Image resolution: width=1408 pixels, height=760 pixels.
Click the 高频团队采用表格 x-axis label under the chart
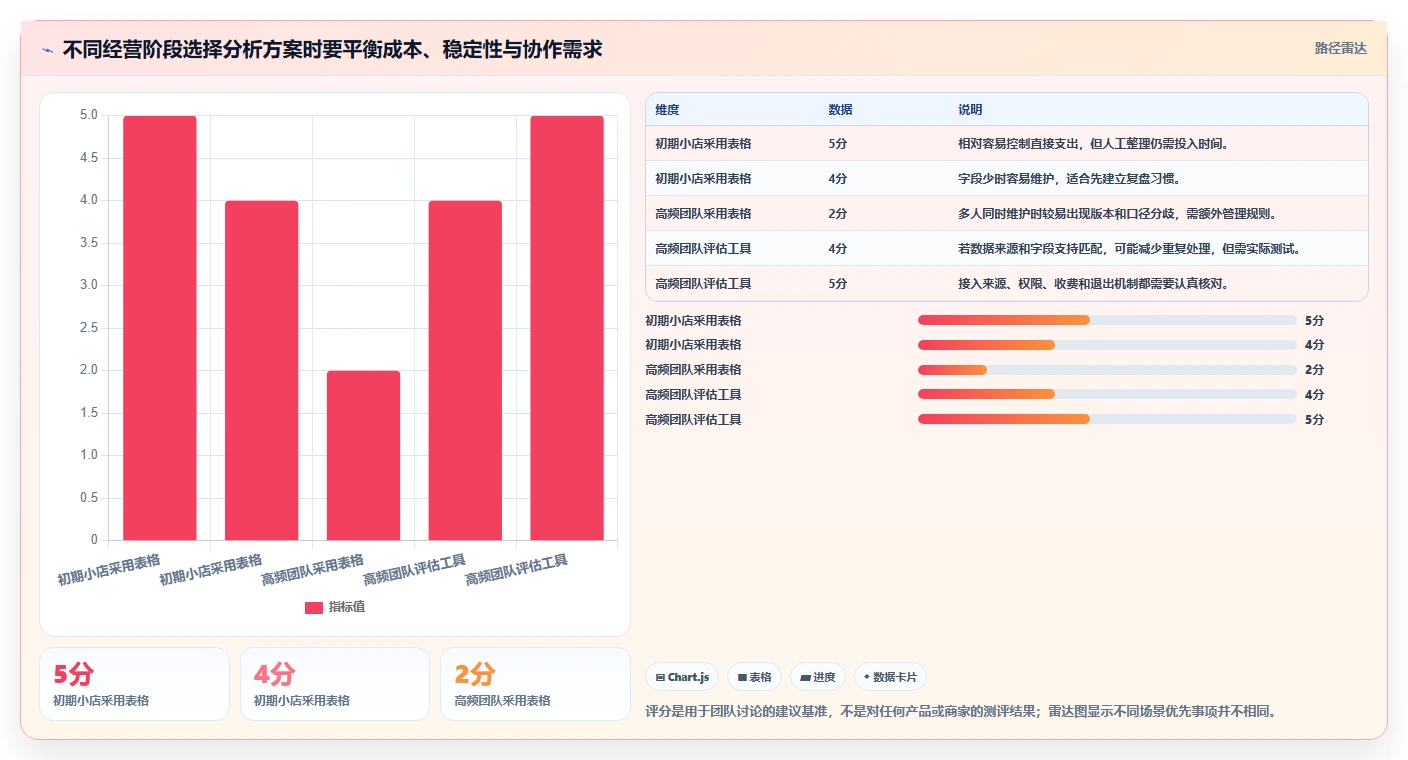312,569
